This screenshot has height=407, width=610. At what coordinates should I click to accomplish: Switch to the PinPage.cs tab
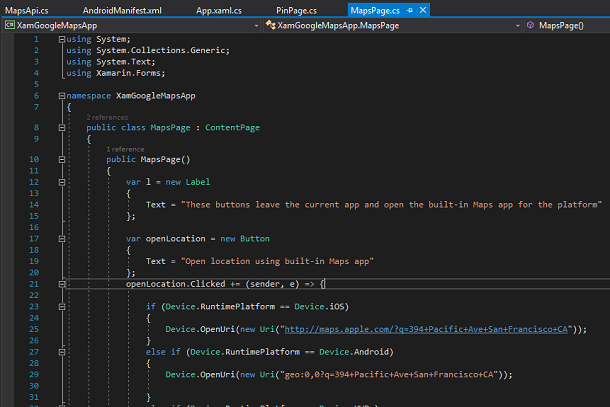[297, 10]
